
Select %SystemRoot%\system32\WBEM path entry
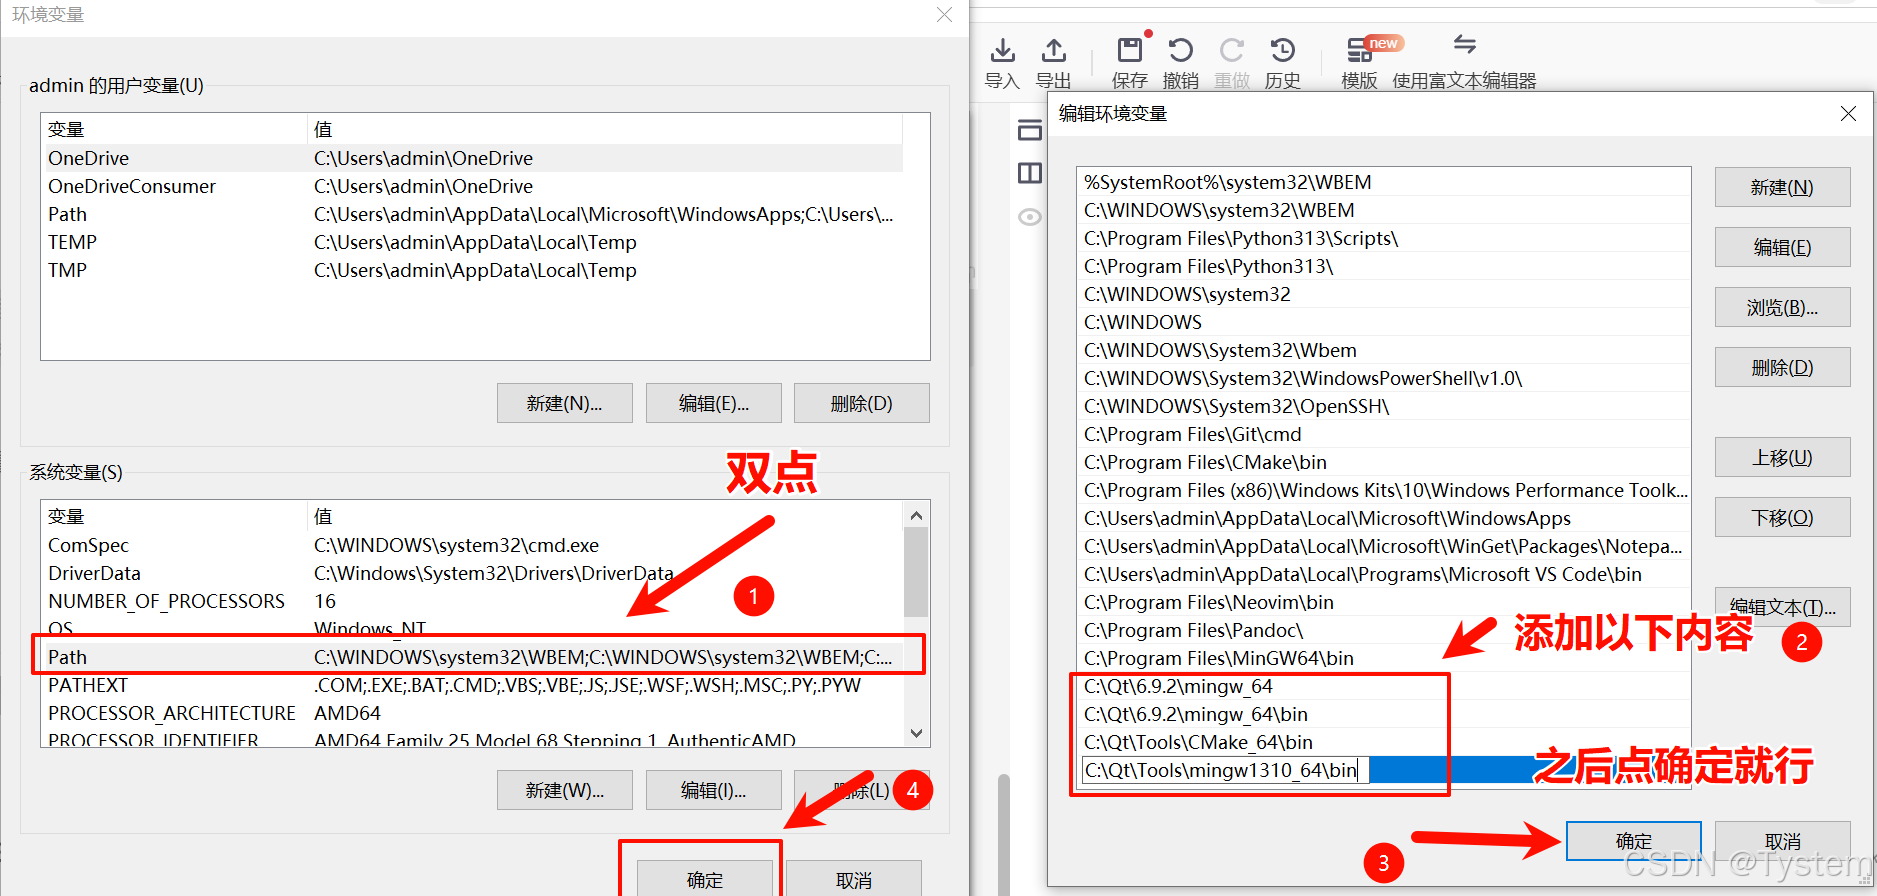[x=1384, y=182]
